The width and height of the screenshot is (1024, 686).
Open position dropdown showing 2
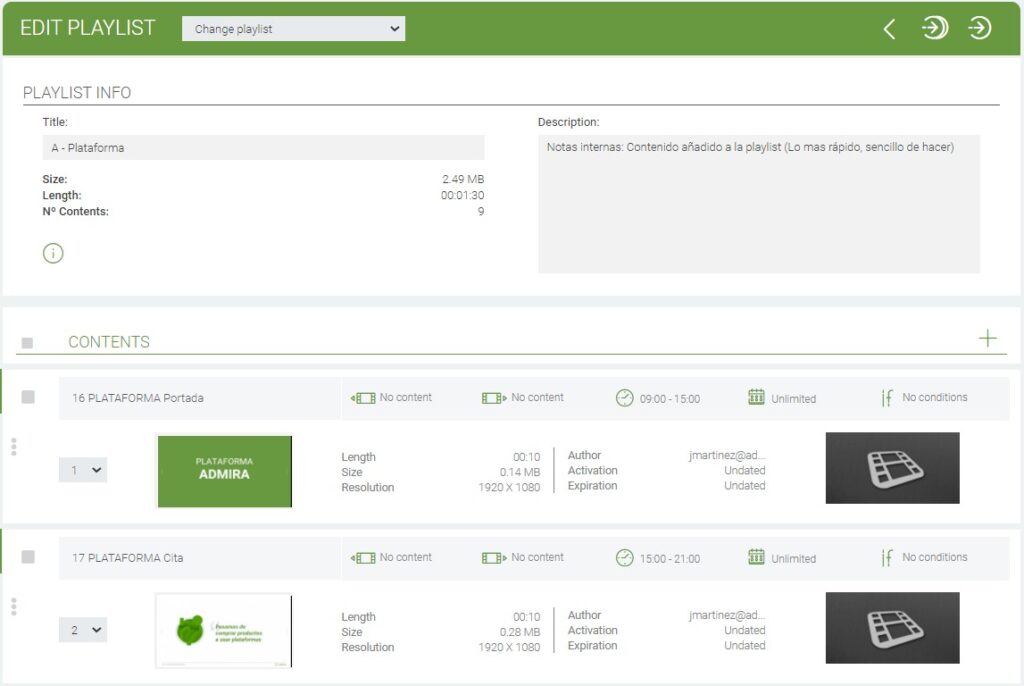pyautogui.click(x=83, y=630)
